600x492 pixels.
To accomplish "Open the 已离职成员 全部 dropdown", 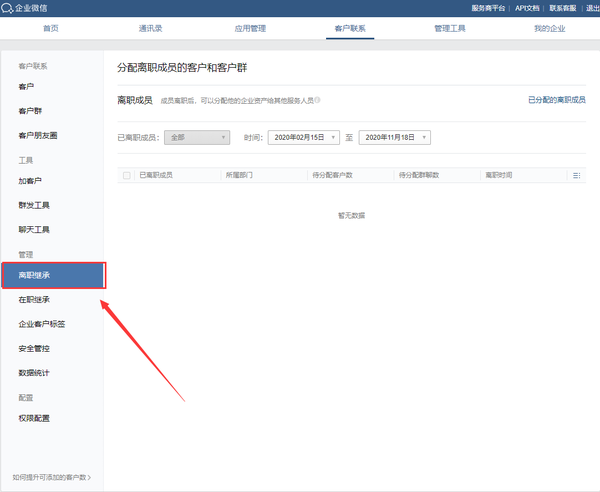I will pyautogui.click(x=197, y=137).
